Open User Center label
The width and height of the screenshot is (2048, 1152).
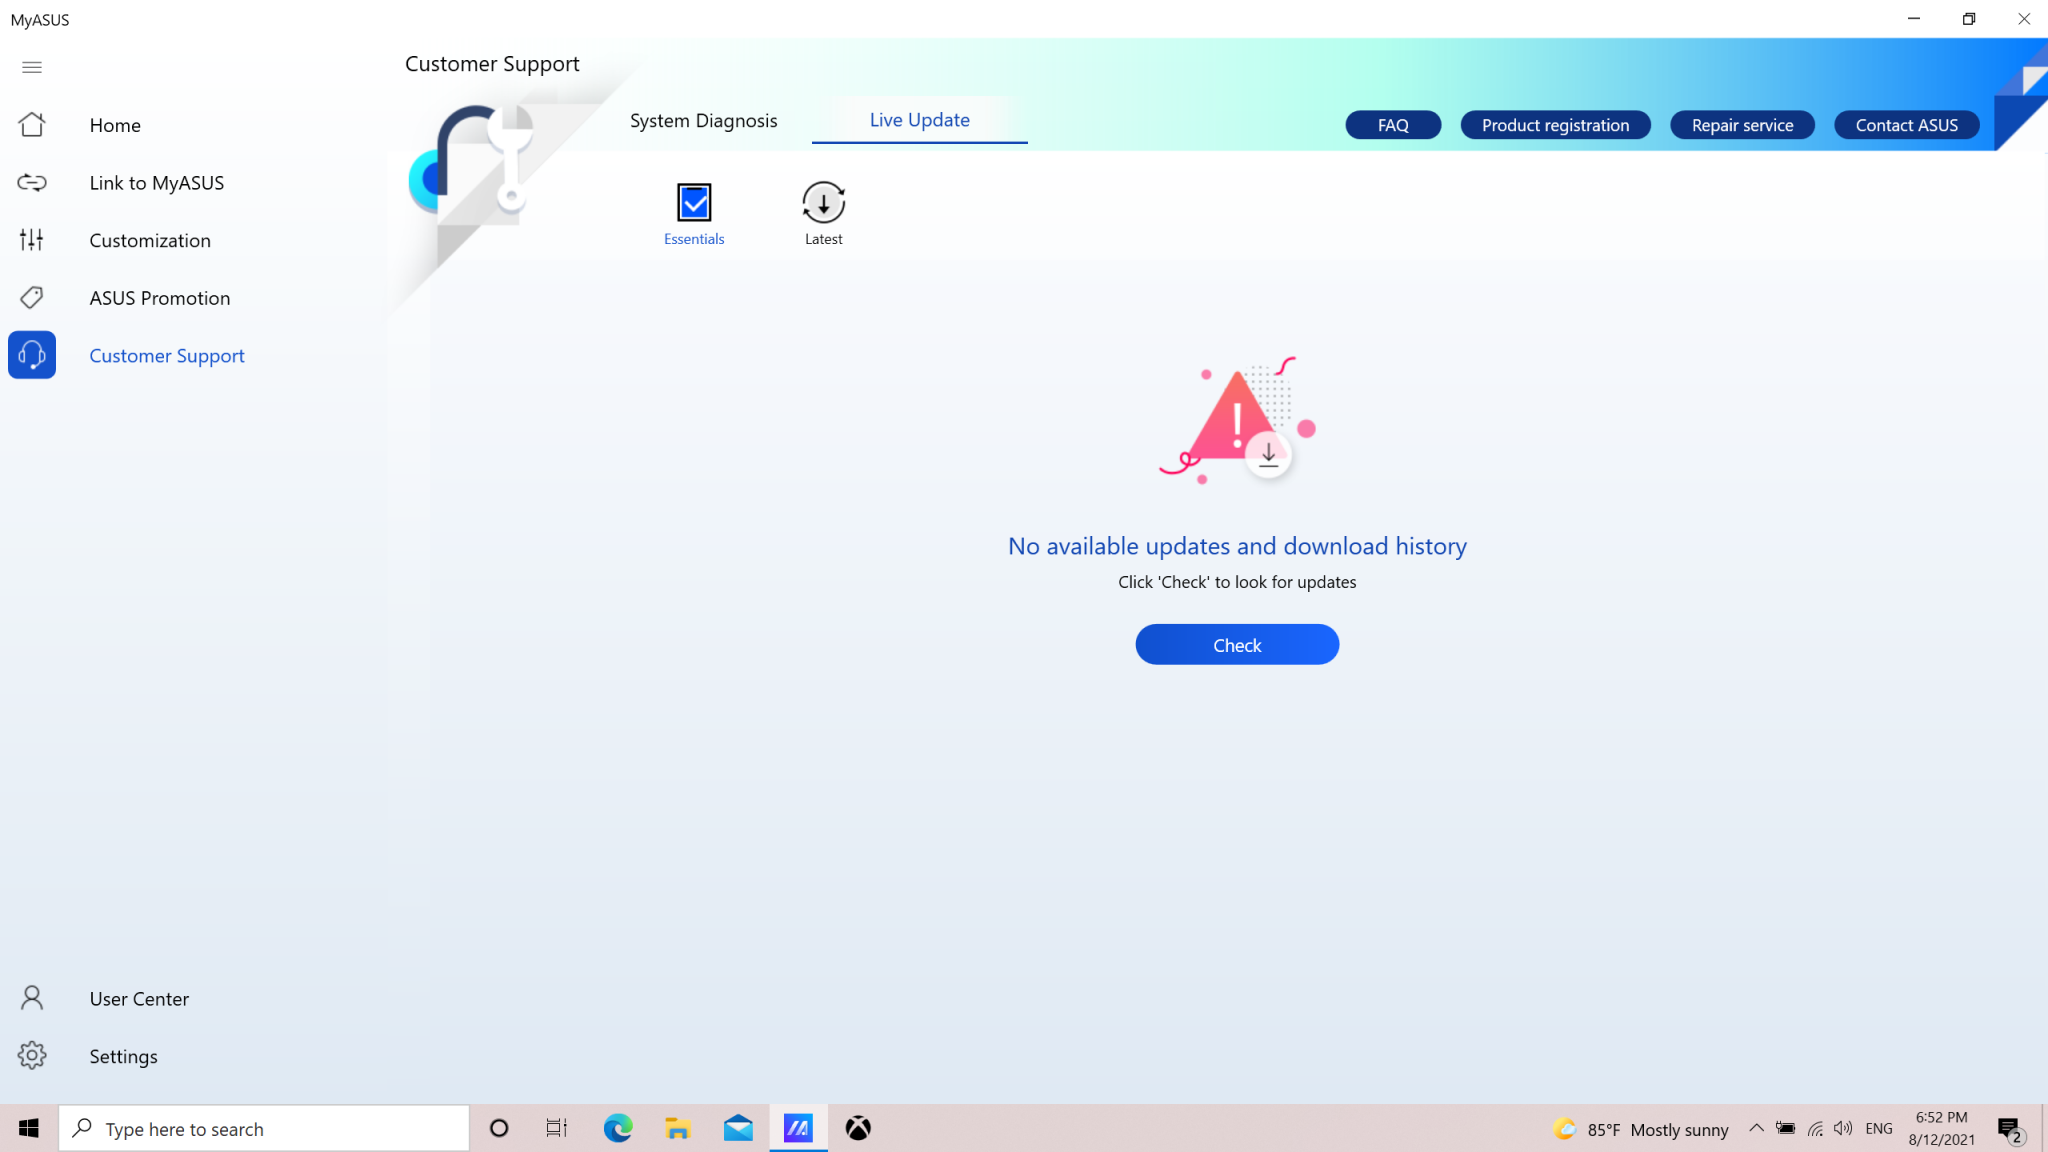[x=139, y=999]
